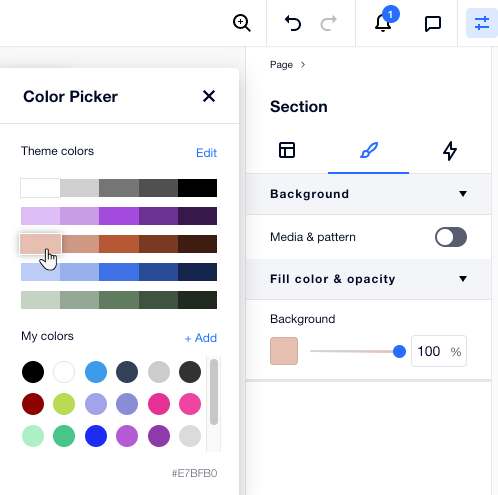498x495 pixels.
Task: Enable the Media & pattern toggle
Action: click(x=451, y=237)
